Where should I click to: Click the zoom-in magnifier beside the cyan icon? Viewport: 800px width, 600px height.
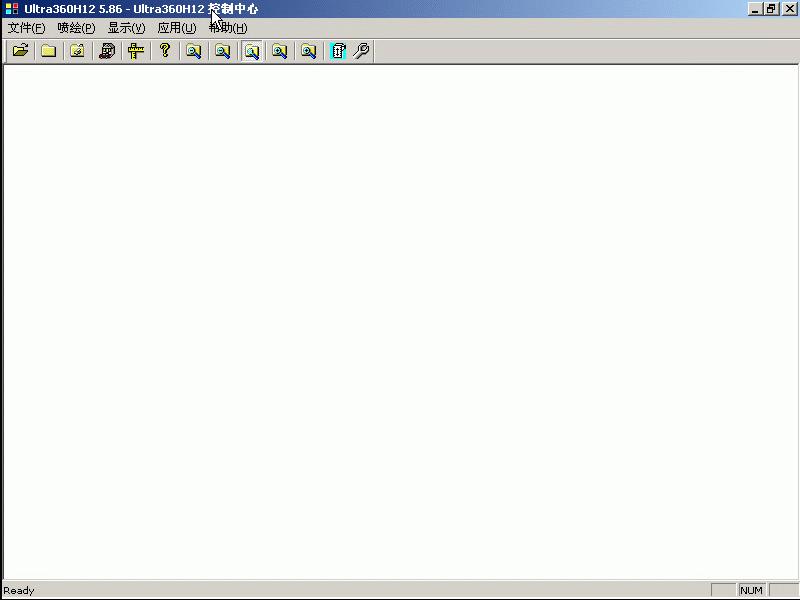coord(309,51)
